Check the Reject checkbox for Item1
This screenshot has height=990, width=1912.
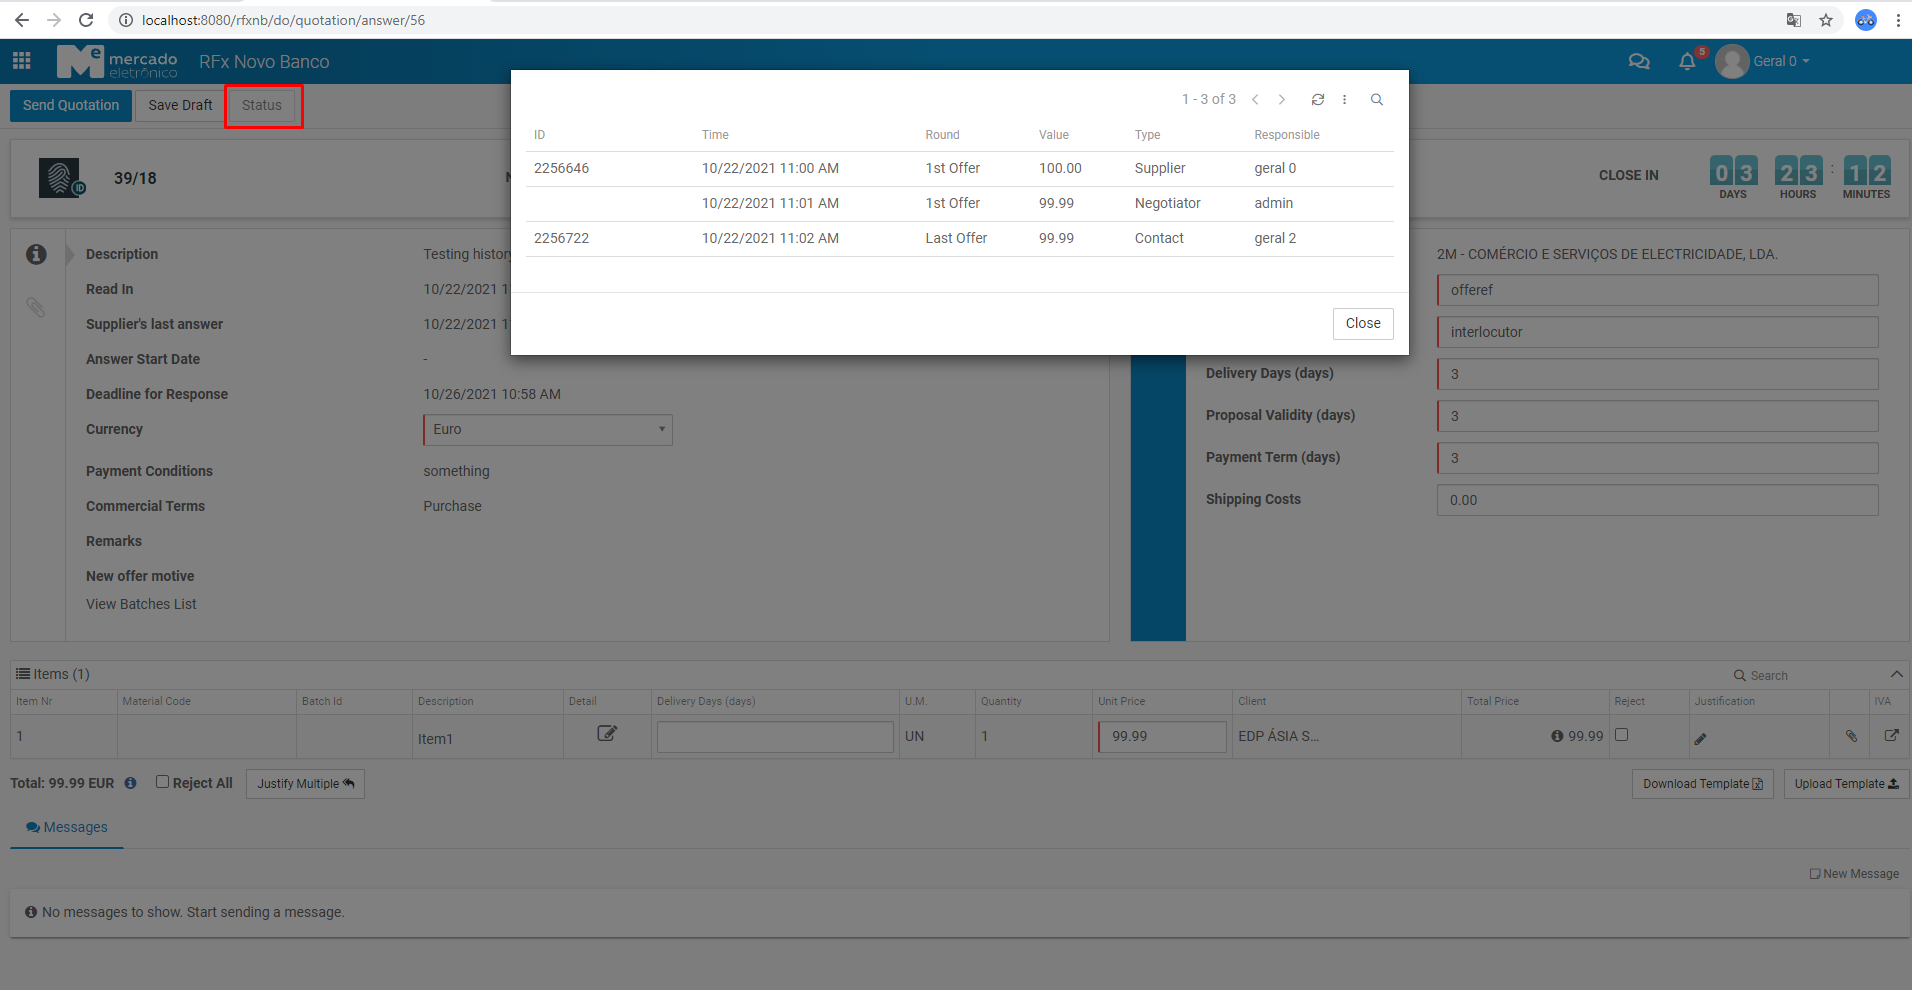click(1621, 733)
